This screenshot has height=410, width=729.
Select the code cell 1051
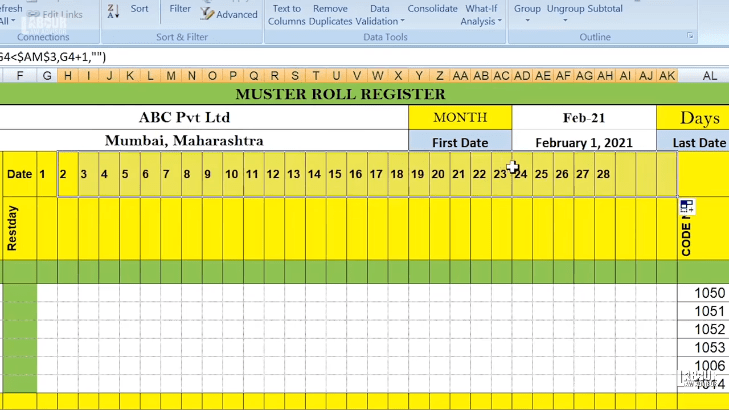(x=703, y=311)
